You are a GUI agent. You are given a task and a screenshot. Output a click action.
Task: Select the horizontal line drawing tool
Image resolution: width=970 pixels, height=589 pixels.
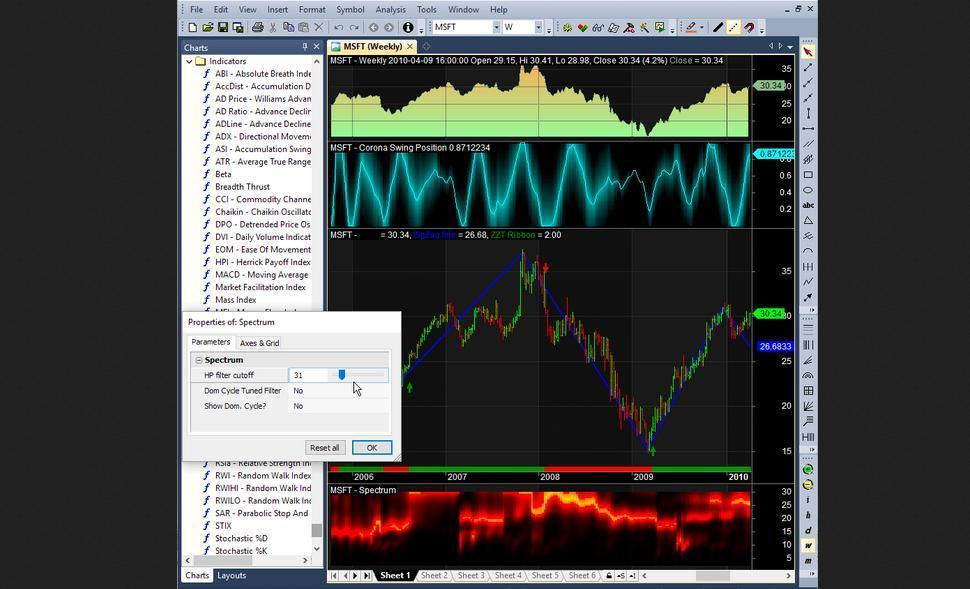point(808,129)
